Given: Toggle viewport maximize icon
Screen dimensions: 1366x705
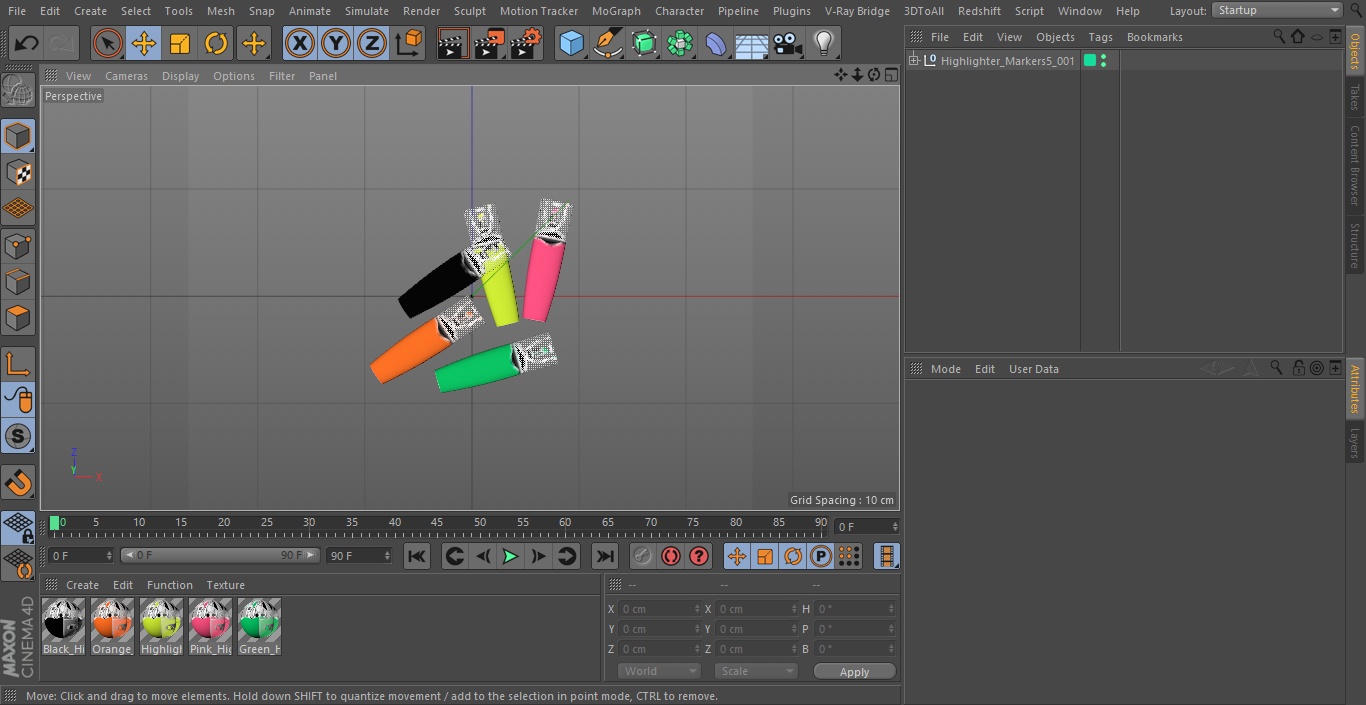Looking at the screenshot, I should 890,75.
